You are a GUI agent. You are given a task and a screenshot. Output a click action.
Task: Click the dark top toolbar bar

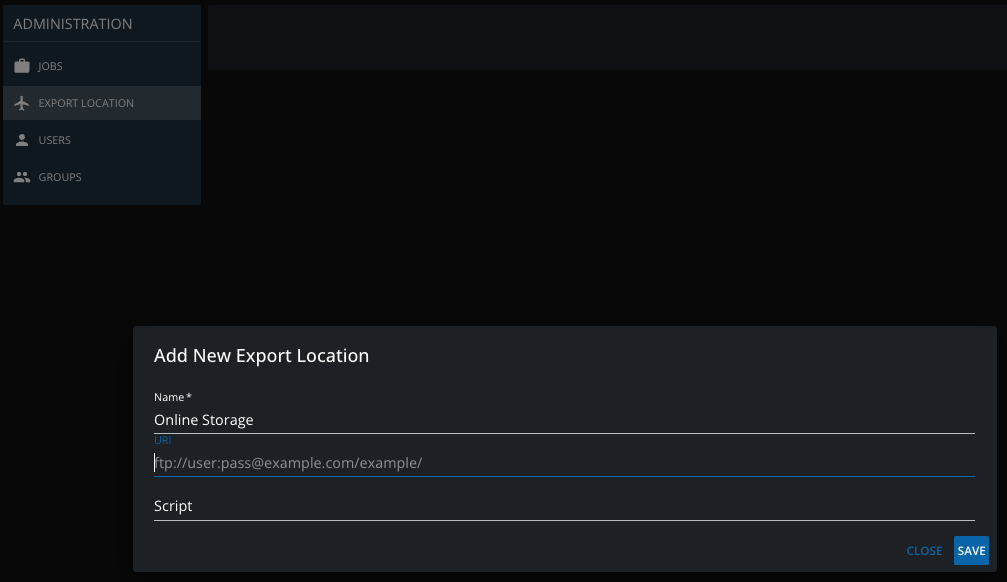(x=600, y=38)
